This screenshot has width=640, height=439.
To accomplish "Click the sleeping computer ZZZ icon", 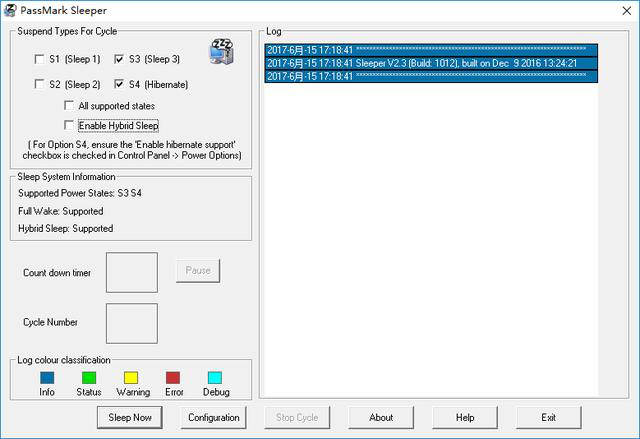I will click(221, 51).
